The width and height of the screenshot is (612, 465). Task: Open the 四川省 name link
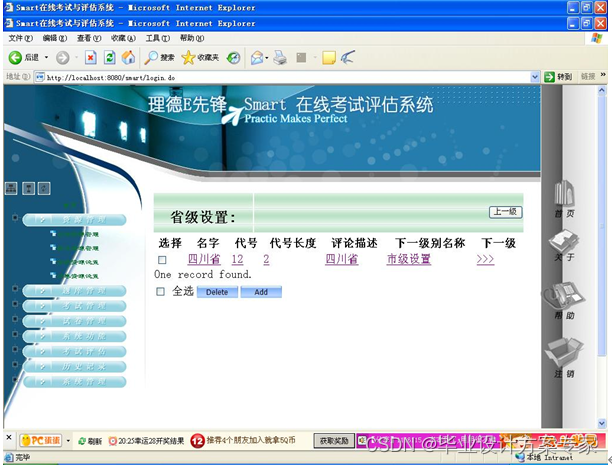(x=204, y=259)
